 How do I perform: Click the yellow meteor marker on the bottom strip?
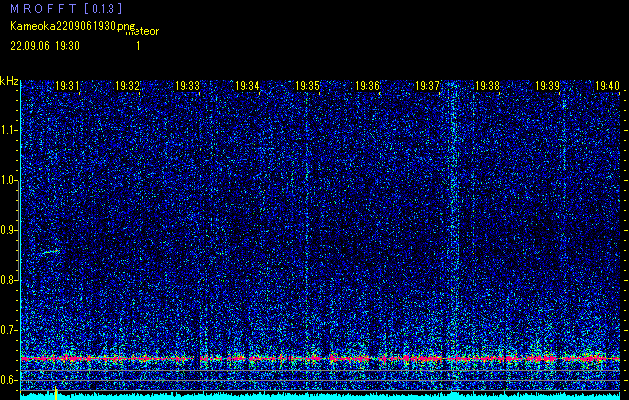[x=56, y=394]
